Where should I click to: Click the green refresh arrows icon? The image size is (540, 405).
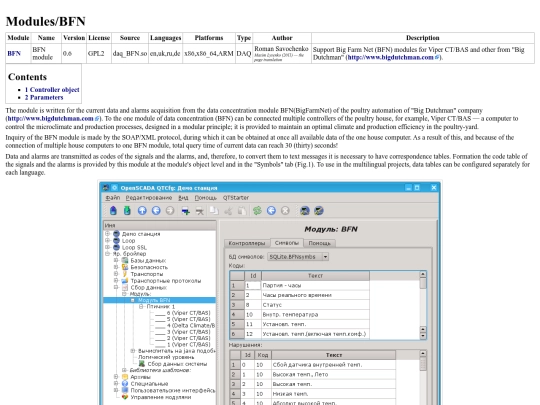pos(257,210)
